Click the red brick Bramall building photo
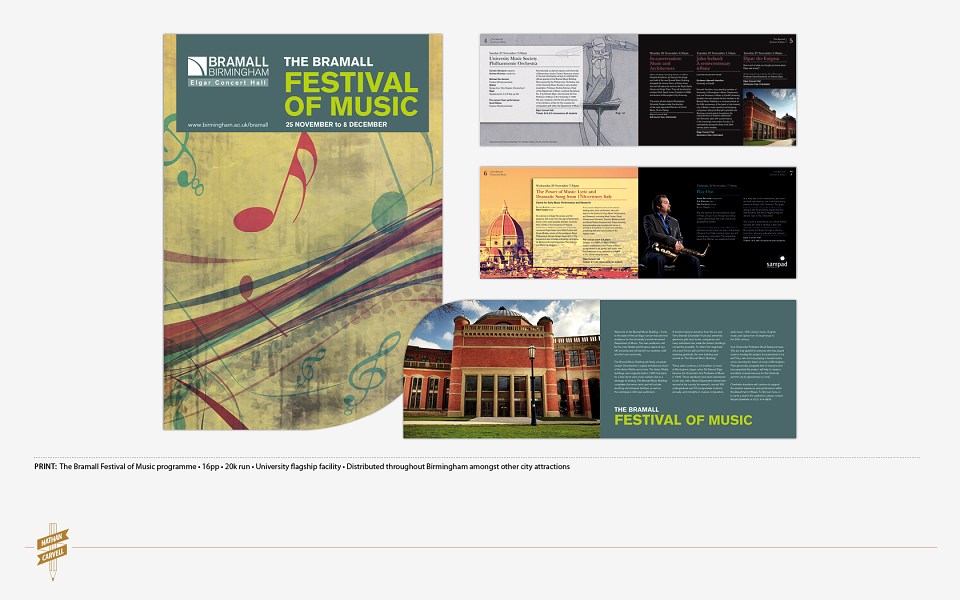 [502, 369]
